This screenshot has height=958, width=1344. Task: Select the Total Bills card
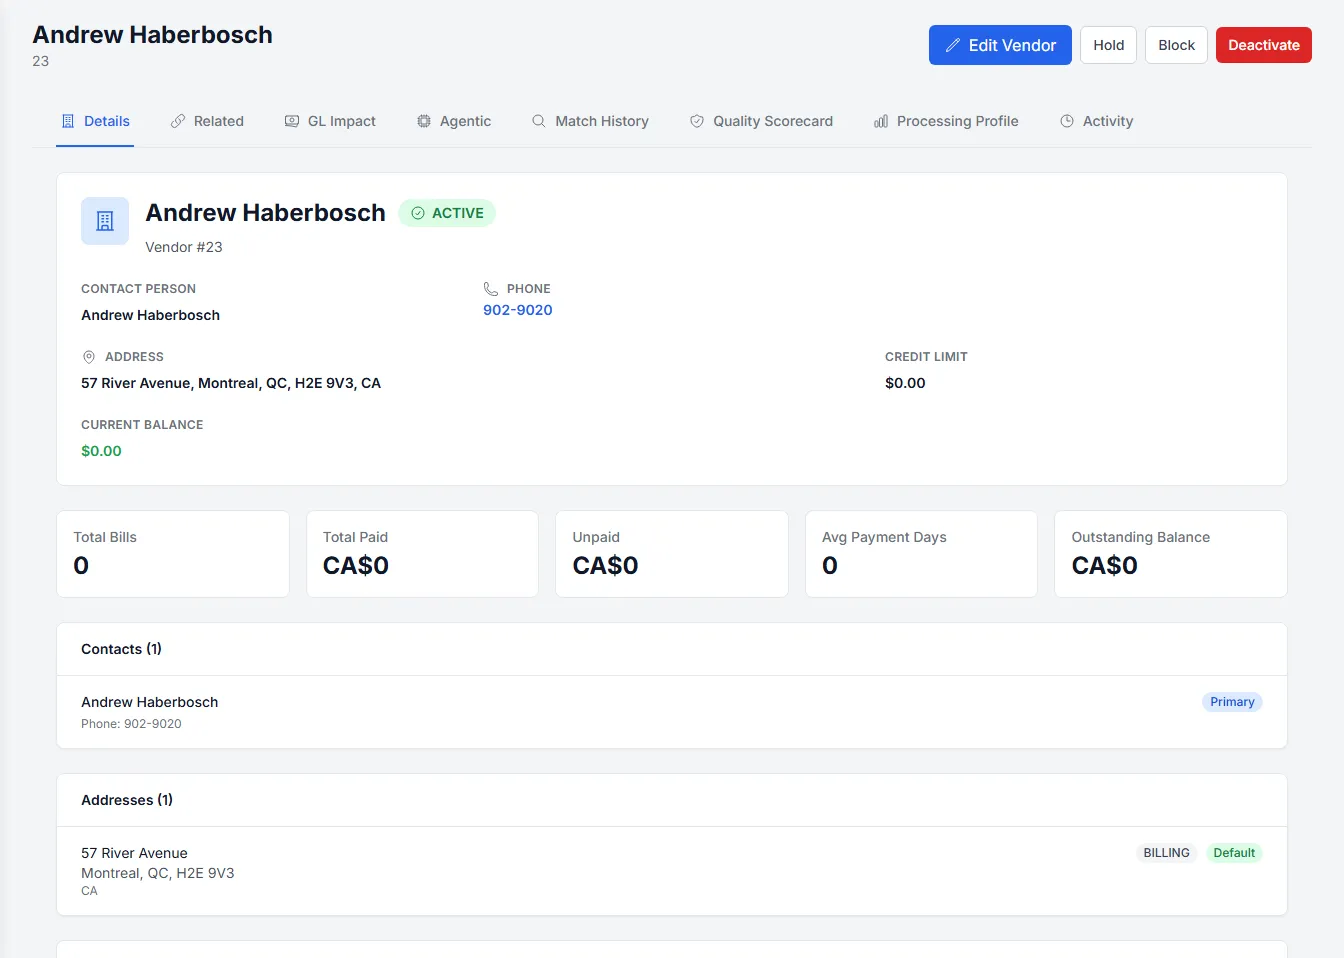[173, 554]
